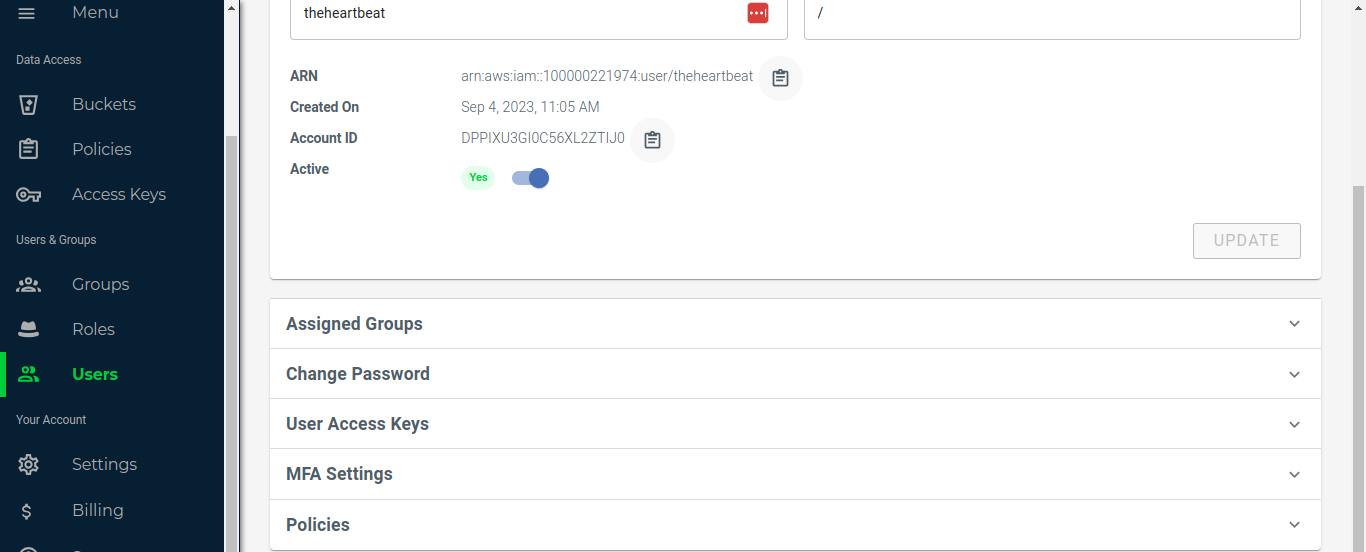This screenshot has width=1366, height=552.
Task: Click the Access Keys key icon
Action: [28, 194]
